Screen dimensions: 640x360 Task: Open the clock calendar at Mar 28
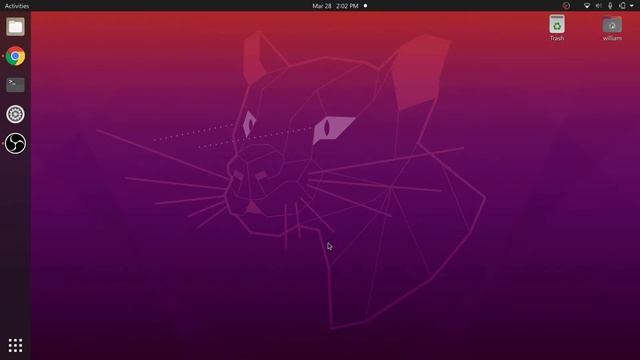(335, 6)
